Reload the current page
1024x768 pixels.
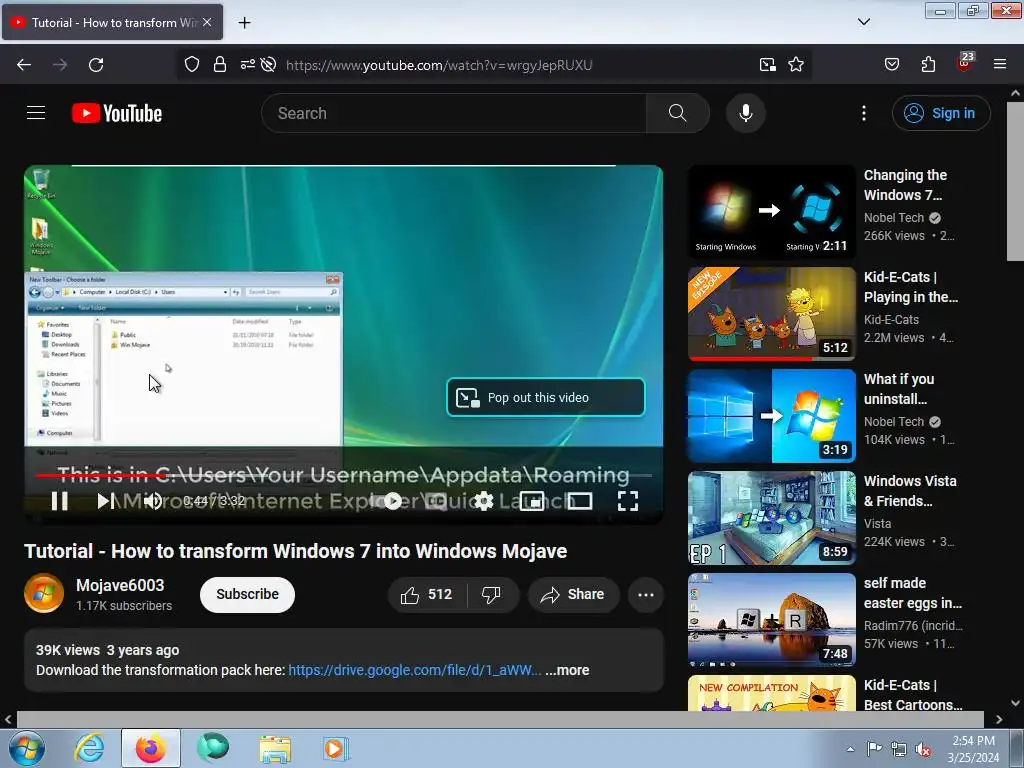point(96,65)
